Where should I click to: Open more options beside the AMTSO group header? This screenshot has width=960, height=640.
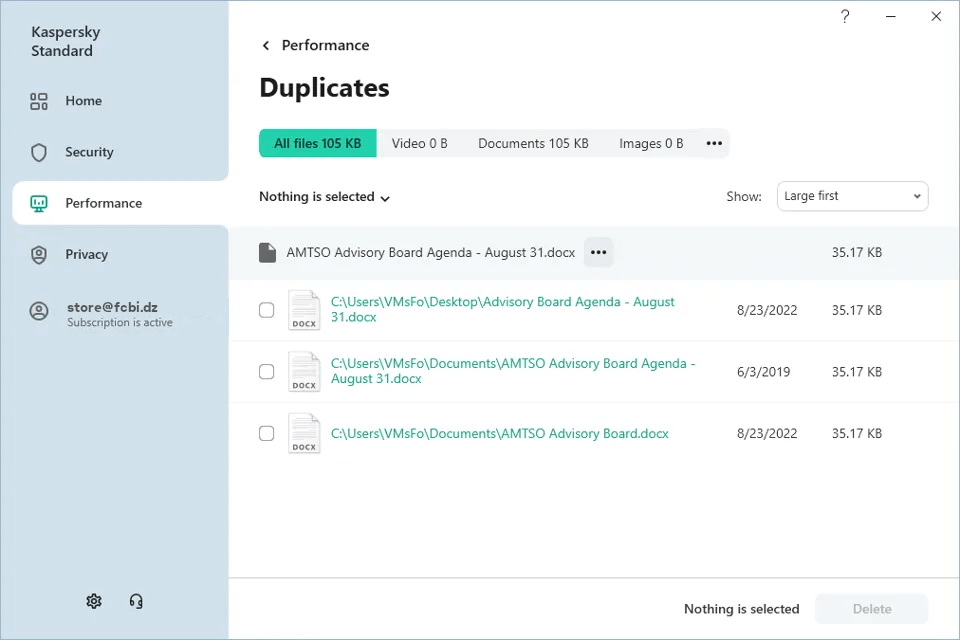pos(598,253)
